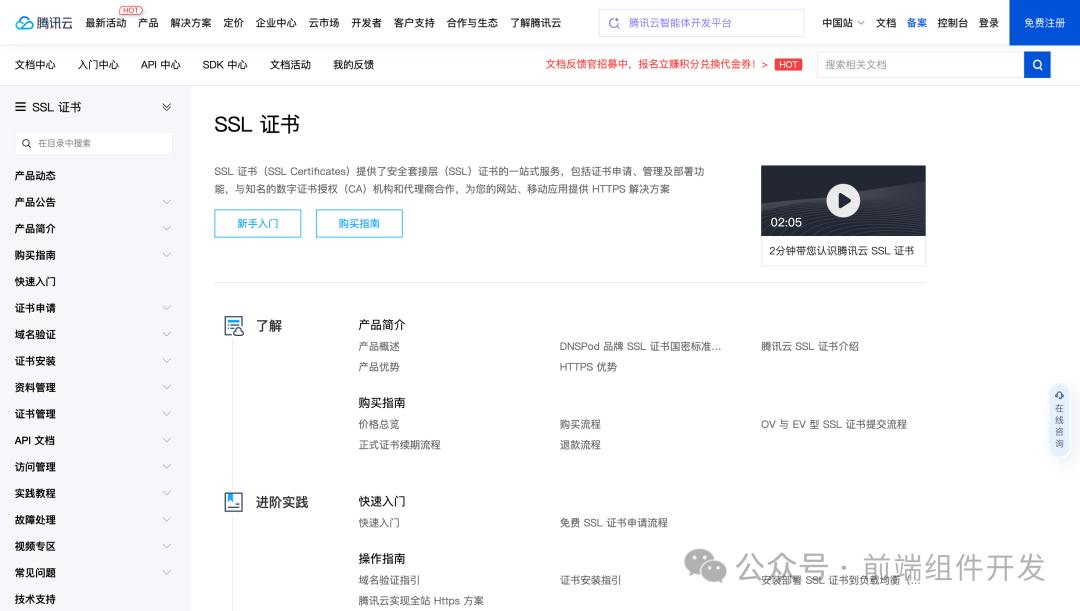Open 合作与生态 top menu

coord(472,23)
